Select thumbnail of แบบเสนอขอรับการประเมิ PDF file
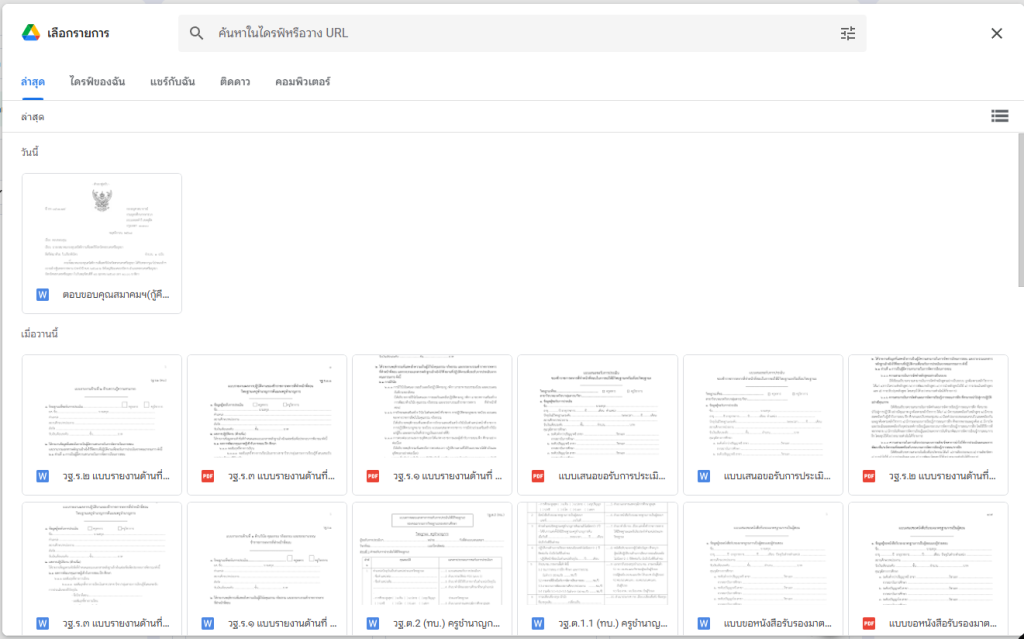Image resolution: width=1024 pixels, height=639 pixels. coord(598,408)
